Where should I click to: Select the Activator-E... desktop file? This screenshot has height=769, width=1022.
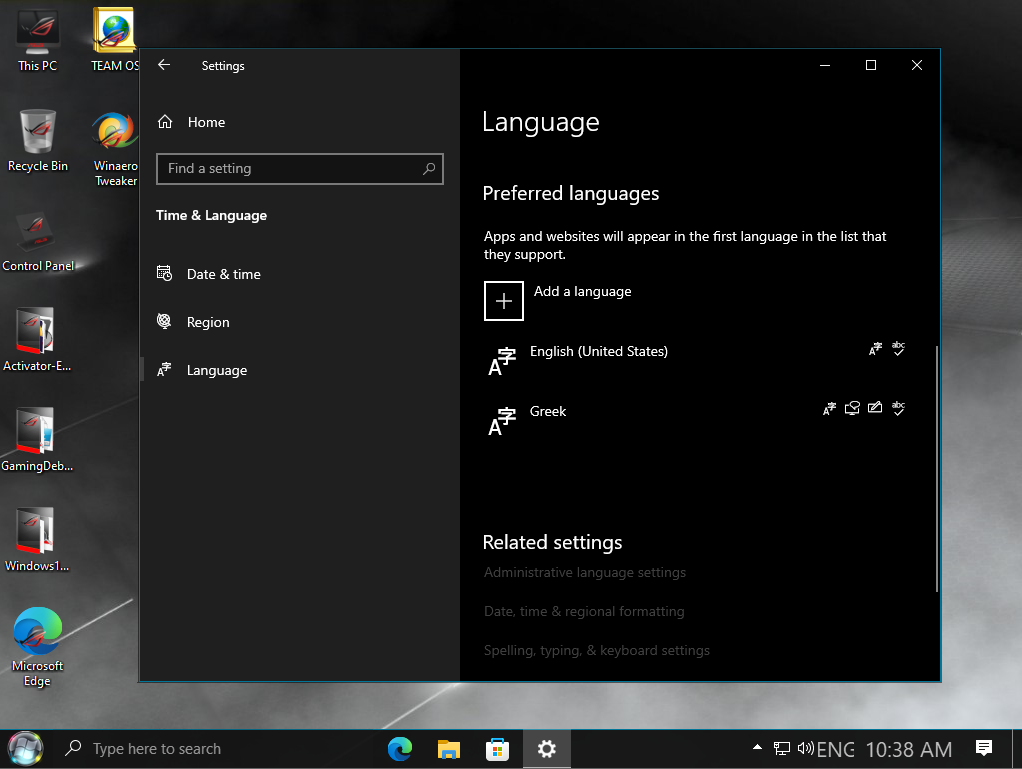pos(37,340)
